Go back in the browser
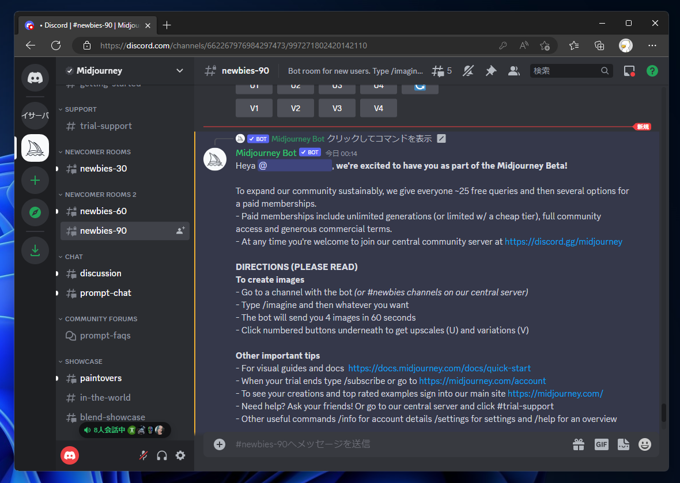The width and height of the screenshot is (680, 483). (x=30, y=46)
